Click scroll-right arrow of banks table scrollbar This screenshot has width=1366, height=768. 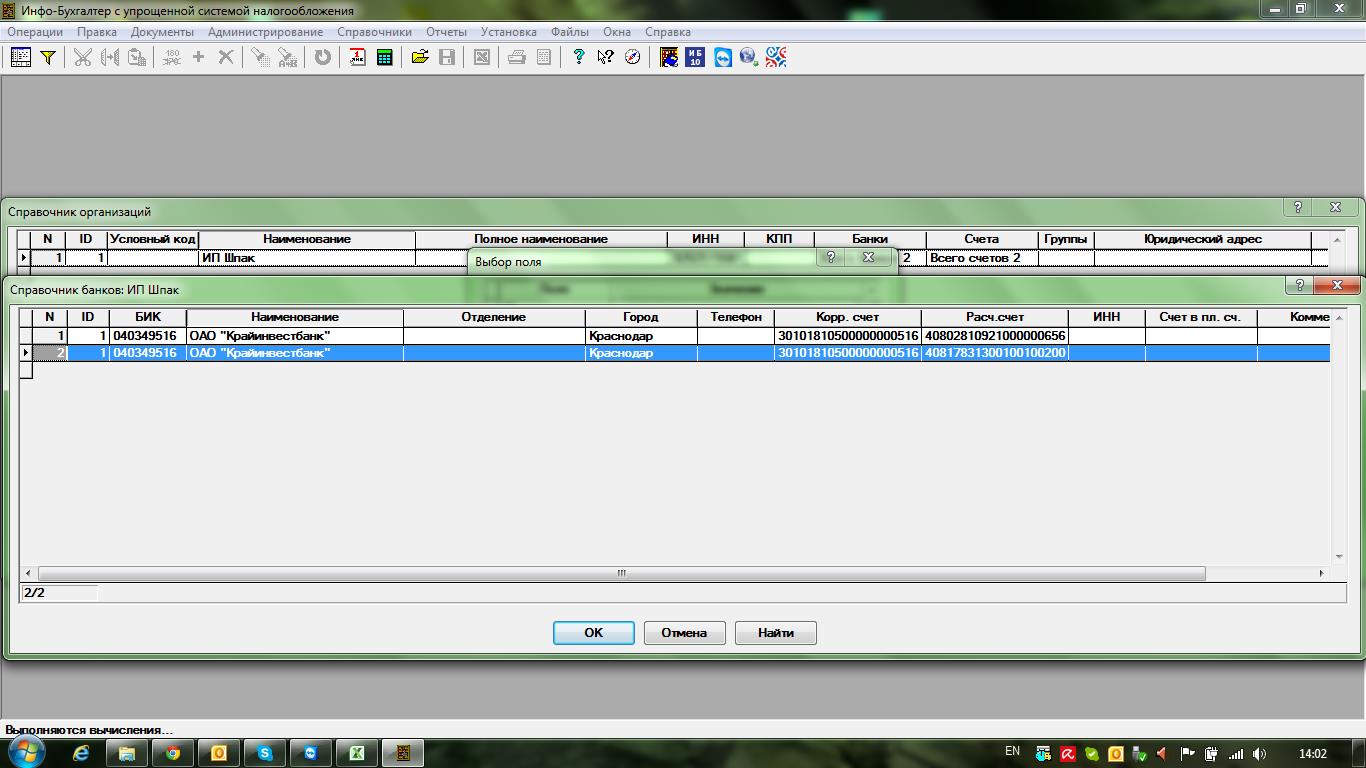[1321, 573]
